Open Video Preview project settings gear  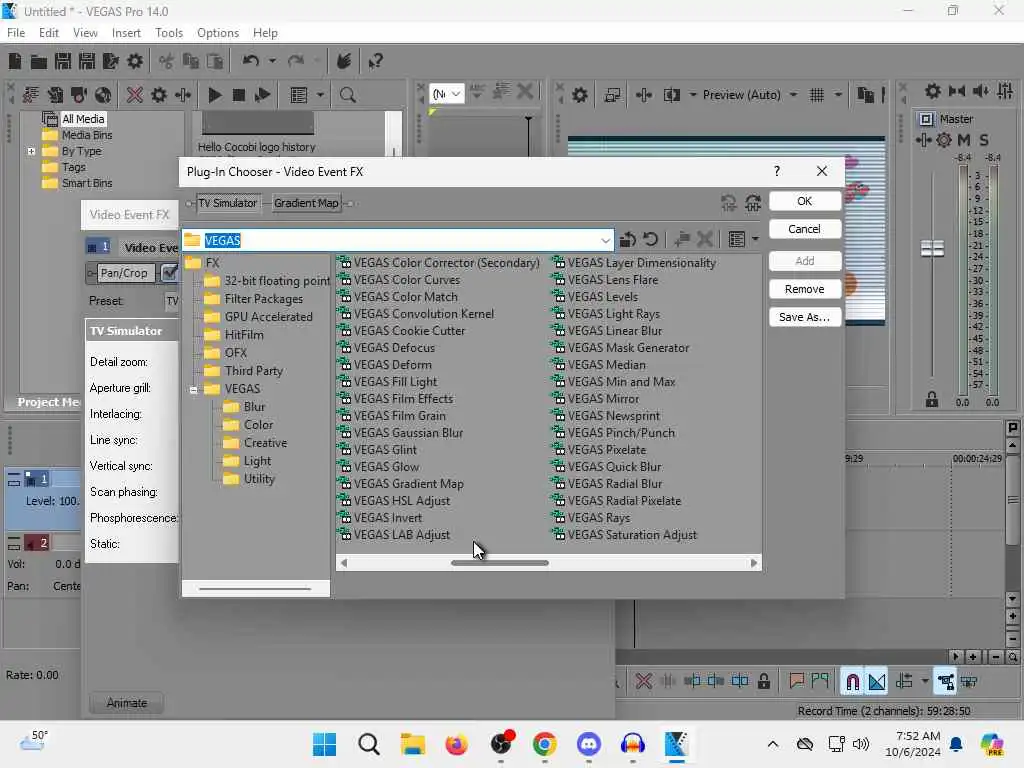[x=579, y=95]
